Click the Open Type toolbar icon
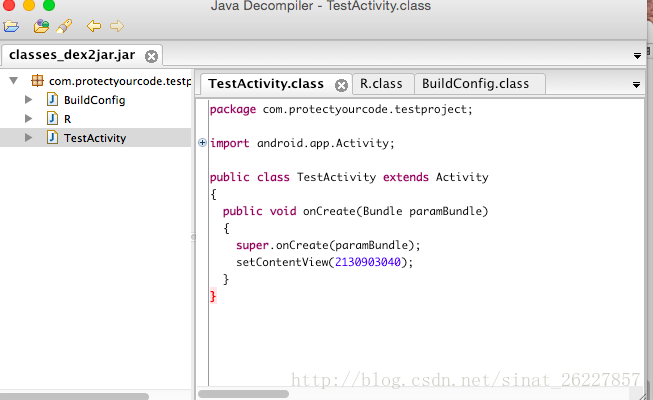The height and width of the screenshot is (400, 653). pos(41,26)
